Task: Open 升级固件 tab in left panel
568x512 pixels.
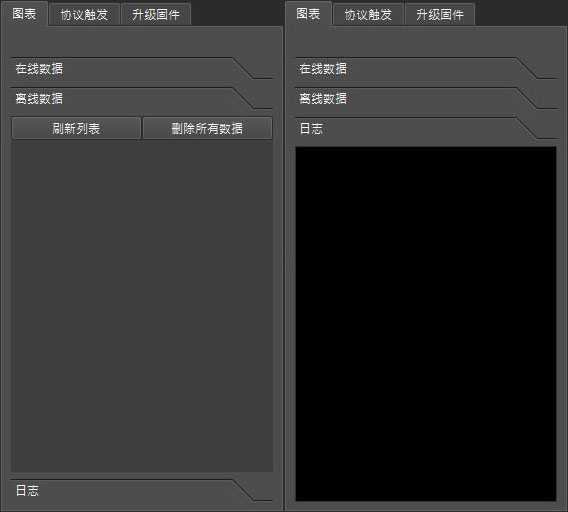Action: click(x=156, y=15)
